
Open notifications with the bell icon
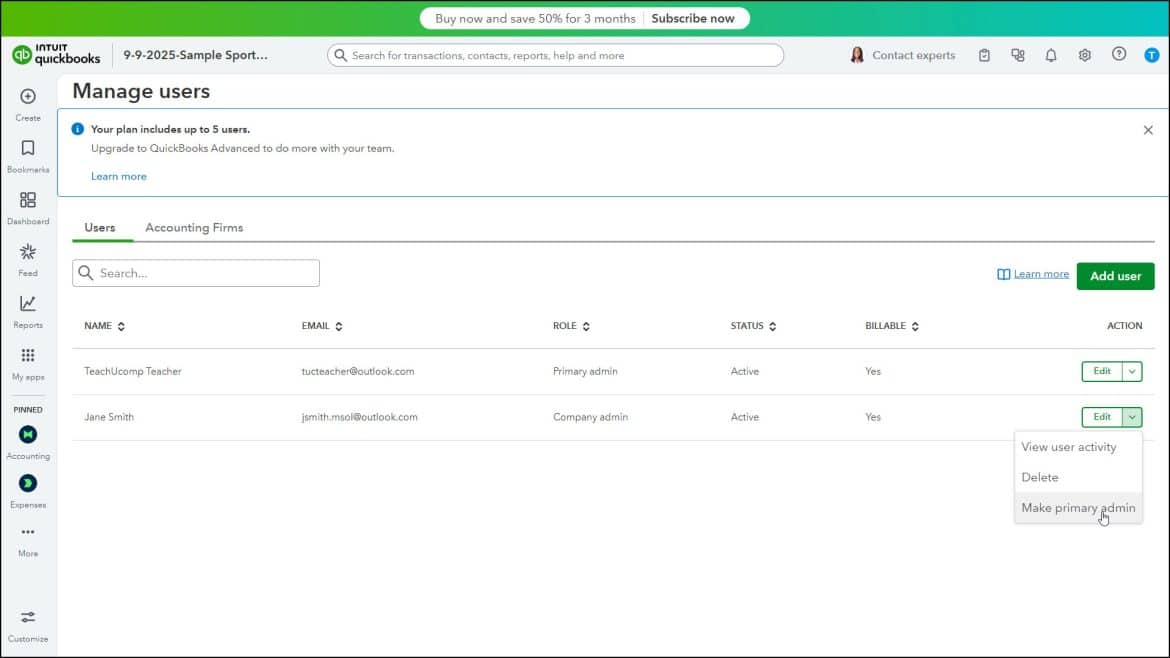(1051, 55)
